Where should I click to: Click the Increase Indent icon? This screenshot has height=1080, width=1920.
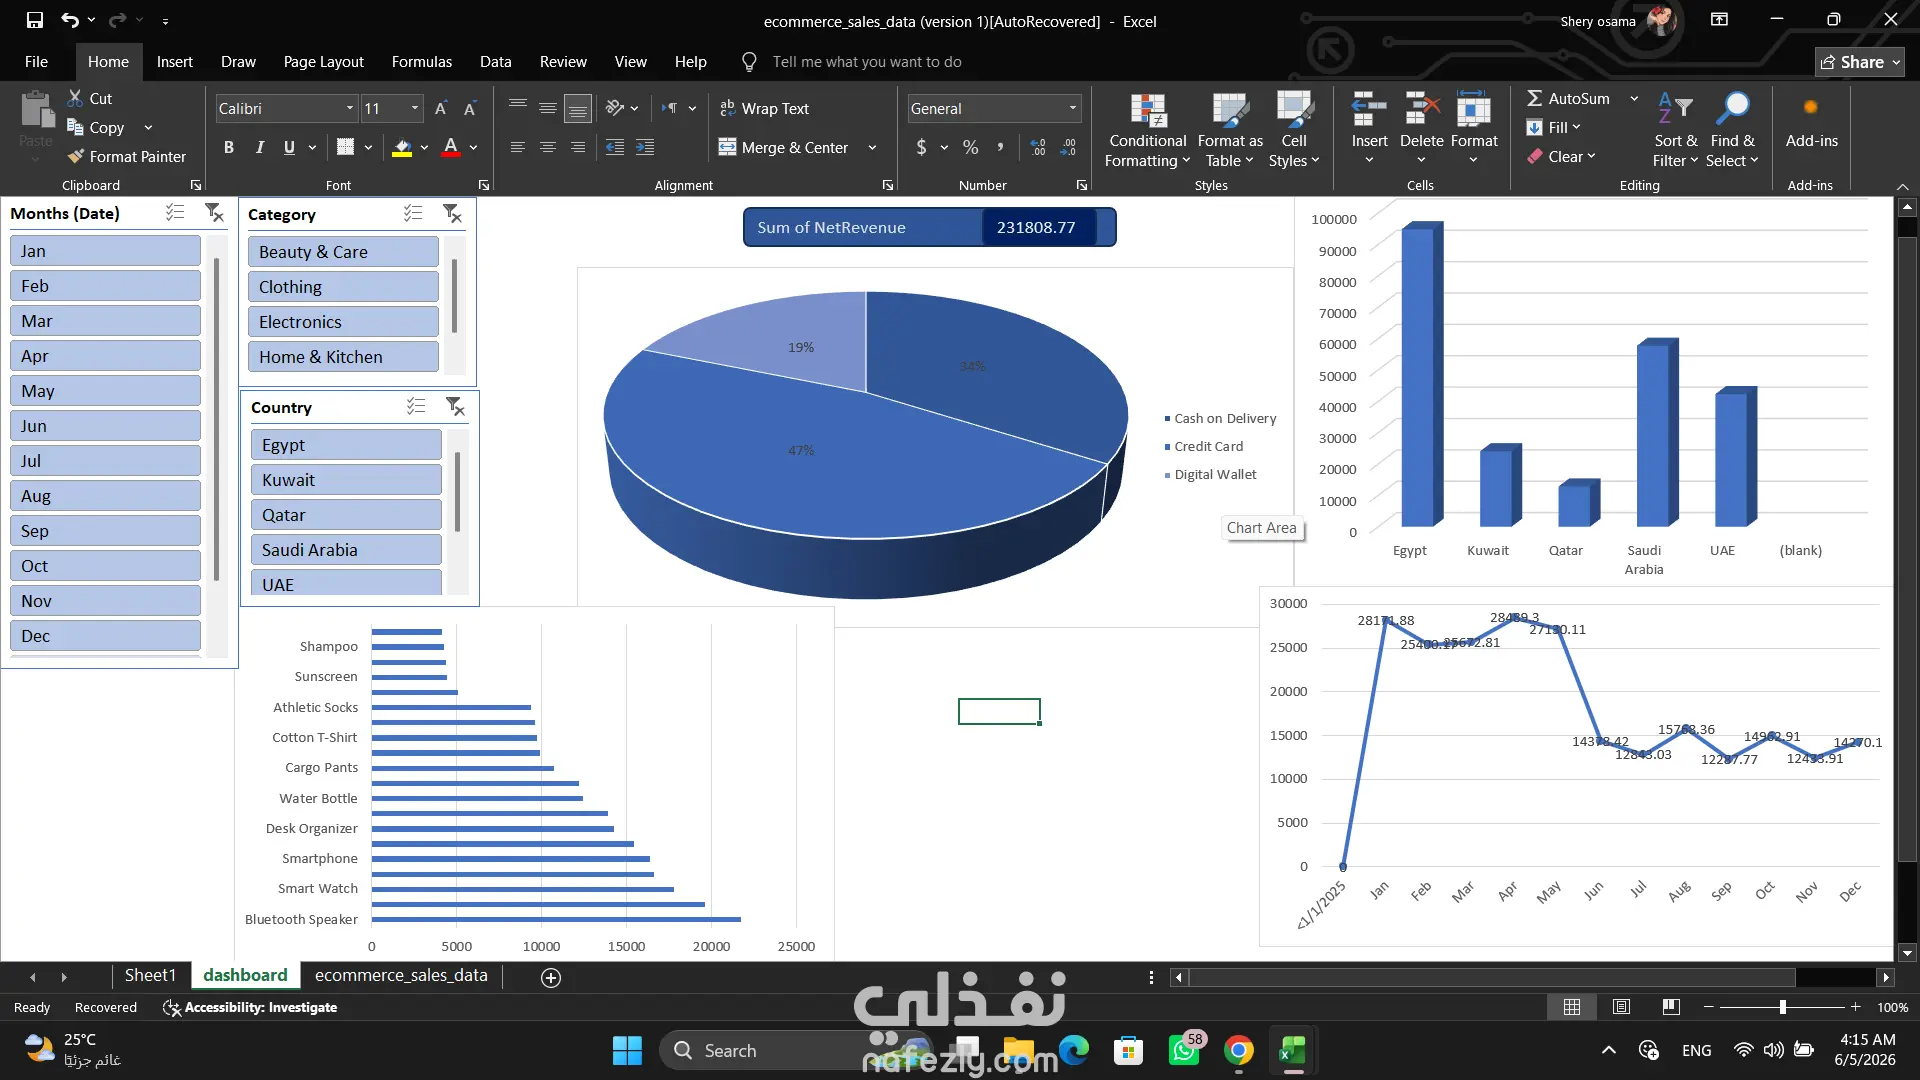coord(645,147)
